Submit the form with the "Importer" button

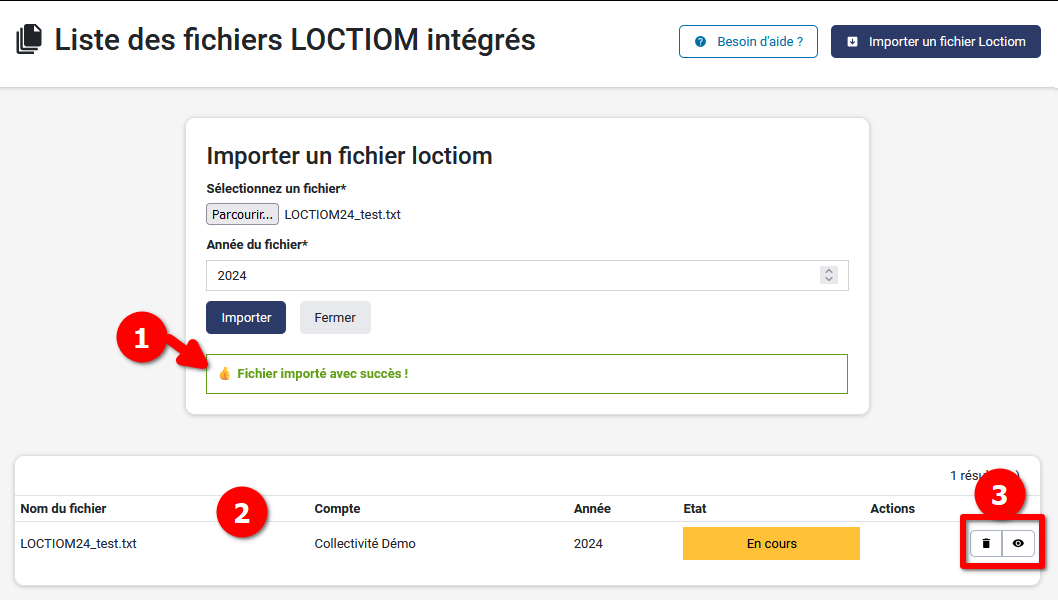coord(246,317)
